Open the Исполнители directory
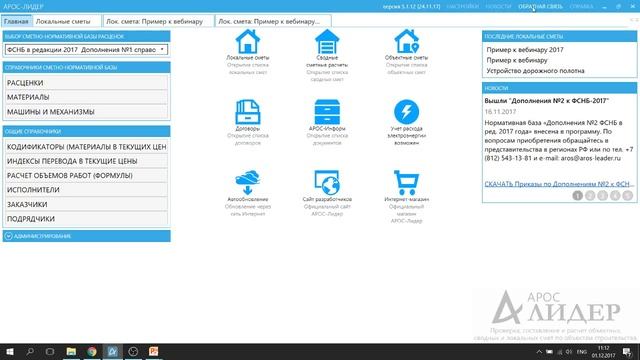 click(87, 190)
